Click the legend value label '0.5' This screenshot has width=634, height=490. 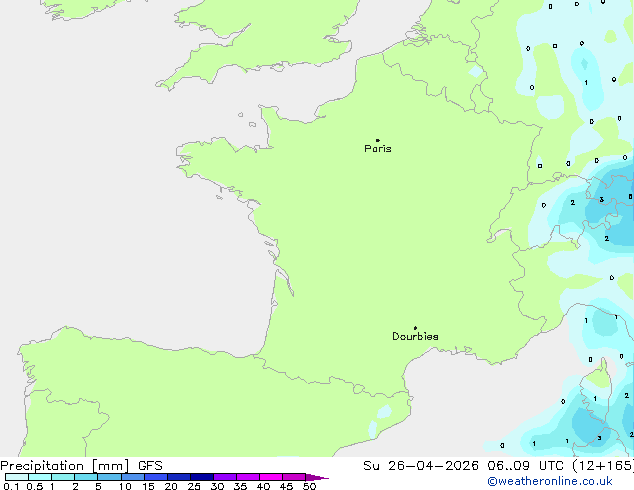pos(34,486)
